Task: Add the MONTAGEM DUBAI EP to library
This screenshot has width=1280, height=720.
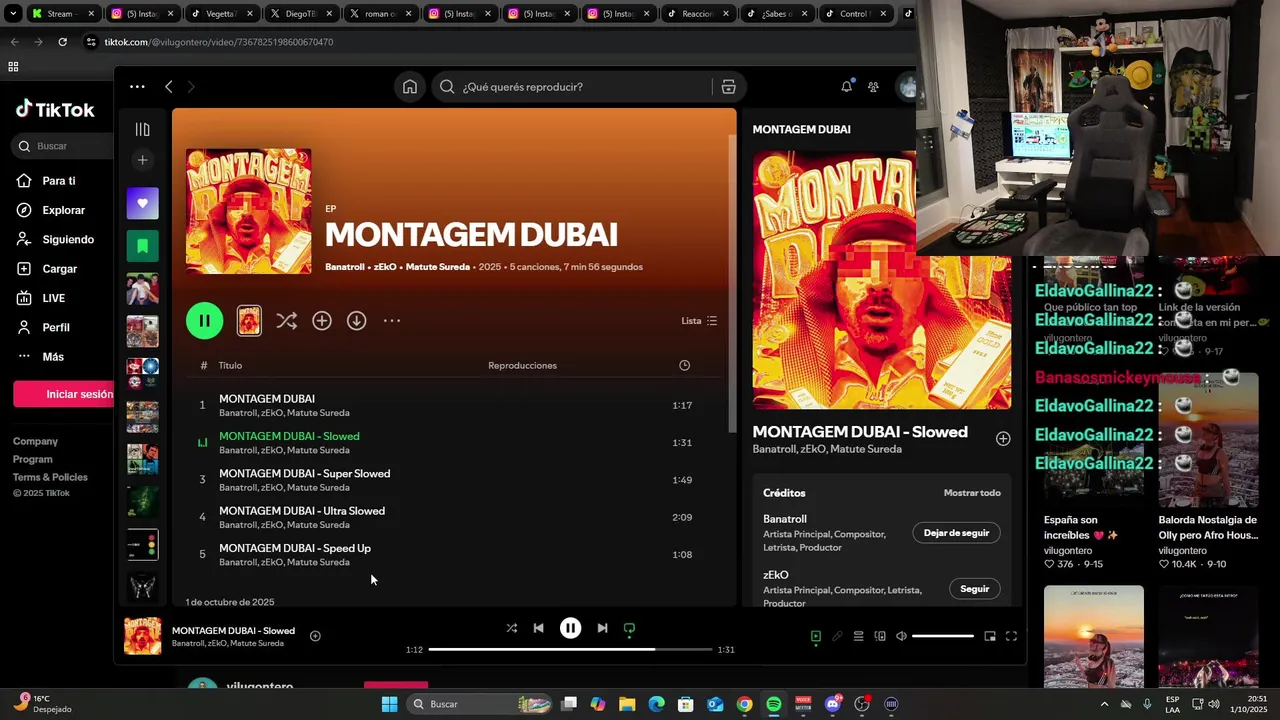Action: click(x=322, y=321)
